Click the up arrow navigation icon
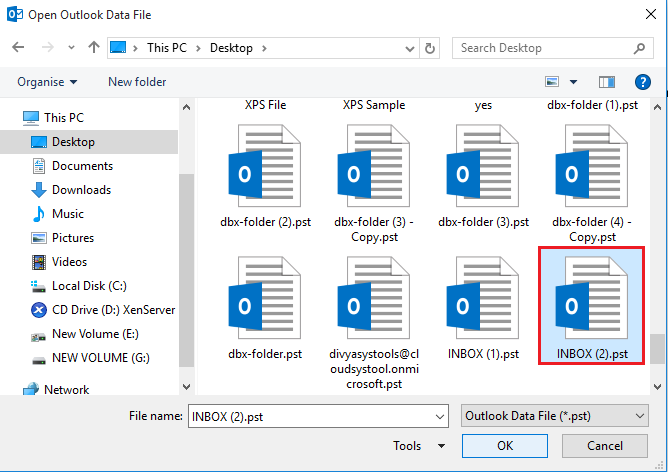Image resolution: width=668 pixels, height=472 pixels. 93,48
